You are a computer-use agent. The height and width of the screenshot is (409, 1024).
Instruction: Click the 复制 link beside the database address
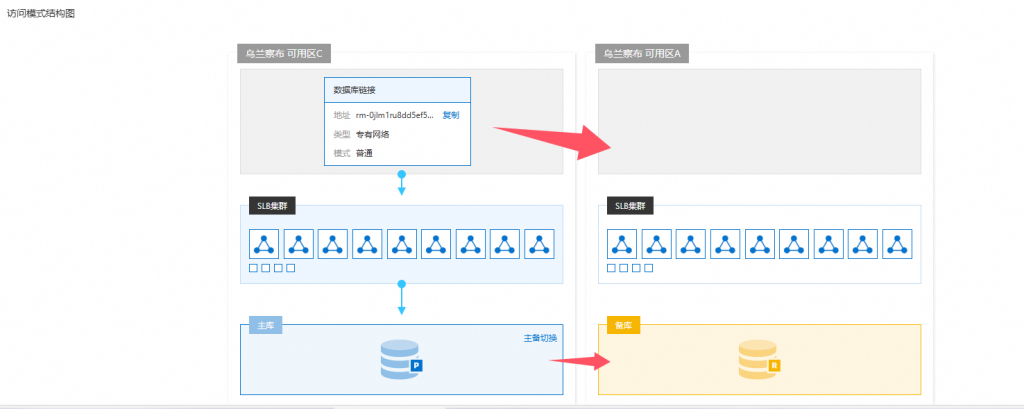pos(450,115)
